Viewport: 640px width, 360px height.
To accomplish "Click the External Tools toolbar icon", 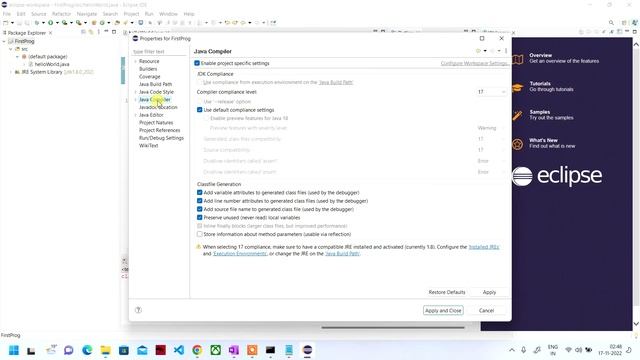I will [x=78, y=23].
